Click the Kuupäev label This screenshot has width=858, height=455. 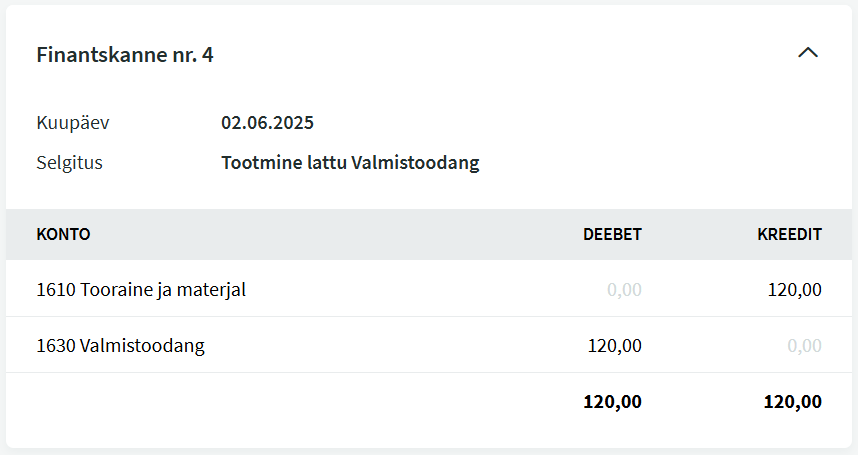(x=73, y=122)
